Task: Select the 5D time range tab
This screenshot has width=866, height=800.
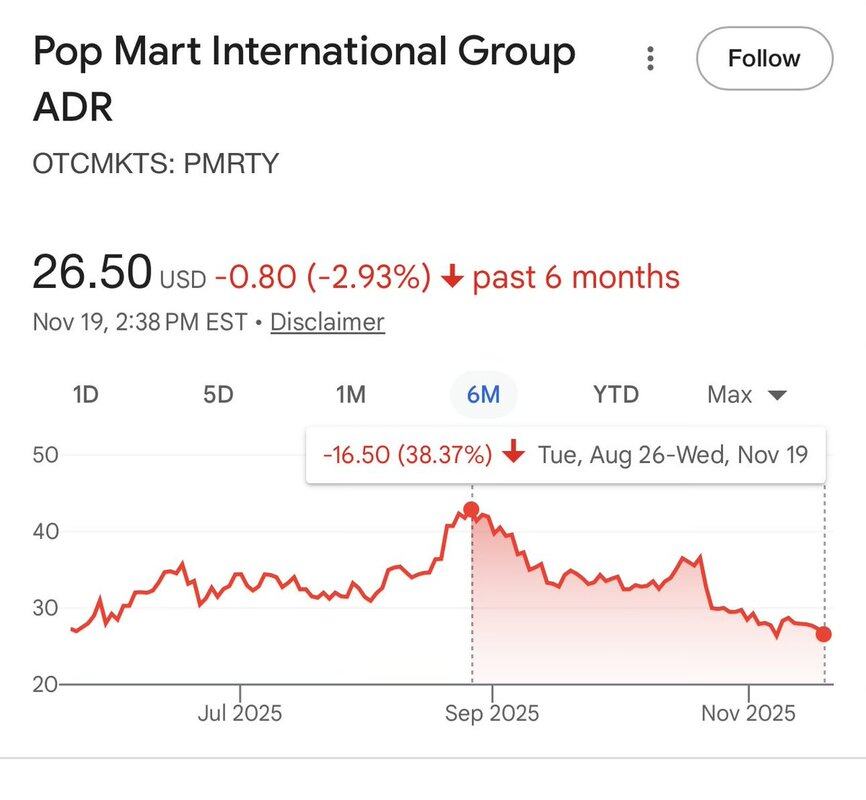Action: (218, 395)
